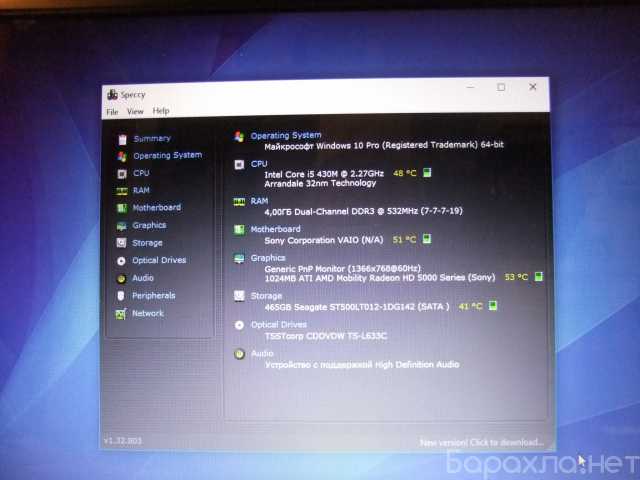The width and height of the screenshot is (640, 480).
Task: Click the Motherboard icon in summary pane
Action: (x=239, y=230)
